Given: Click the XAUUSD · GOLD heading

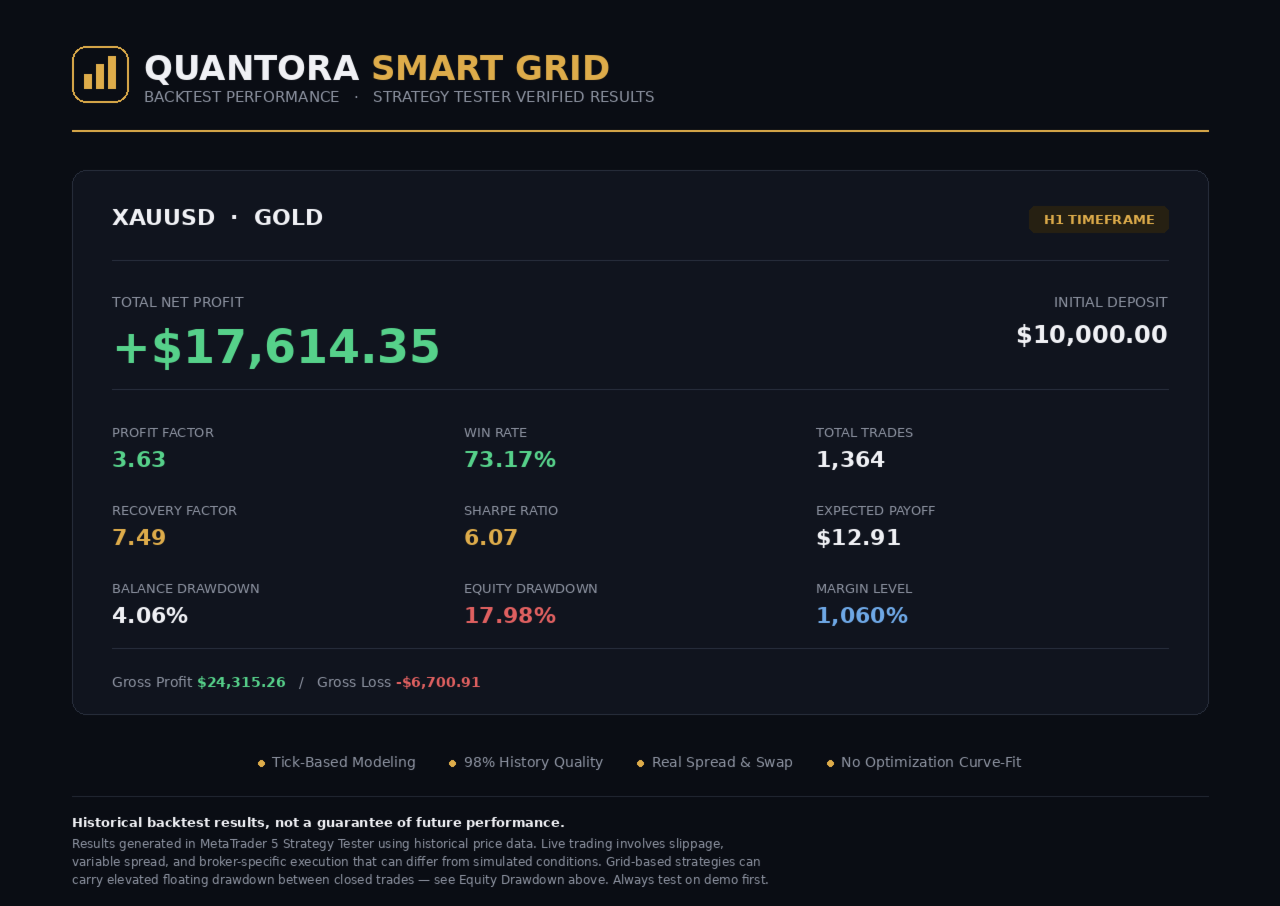Looking at the screenshot, I should (218, 218).
